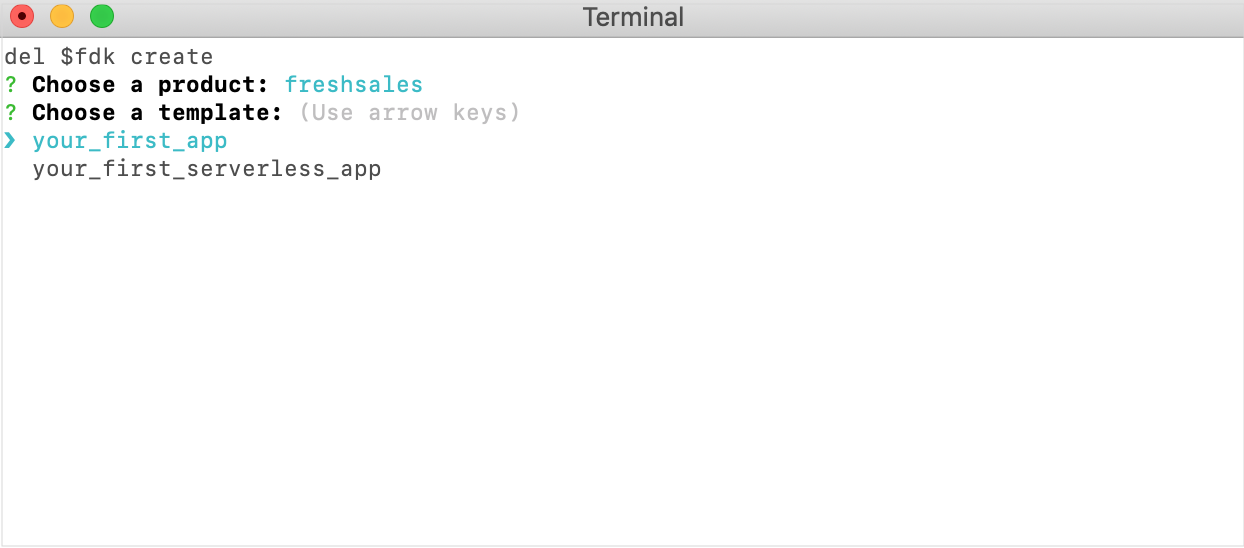Select the your_first_app template option
Screen dimensions: 1244x548
click(130, 141)
